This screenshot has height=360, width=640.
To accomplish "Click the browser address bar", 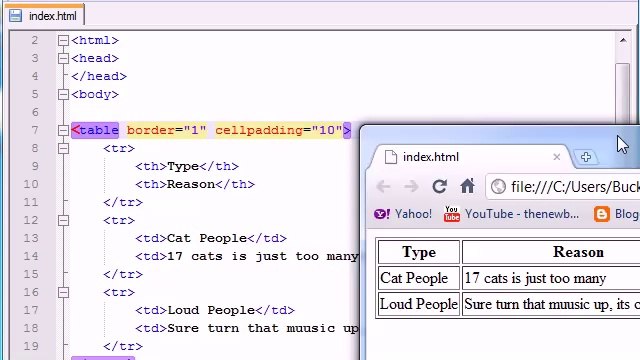I will (x=563, y=187).
